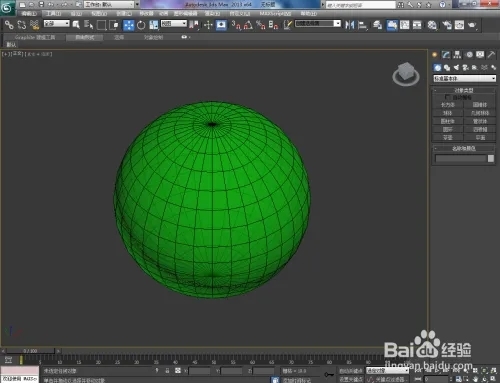Click the Align tool icon
Screen dimensions: 500x383
[362, 25]
